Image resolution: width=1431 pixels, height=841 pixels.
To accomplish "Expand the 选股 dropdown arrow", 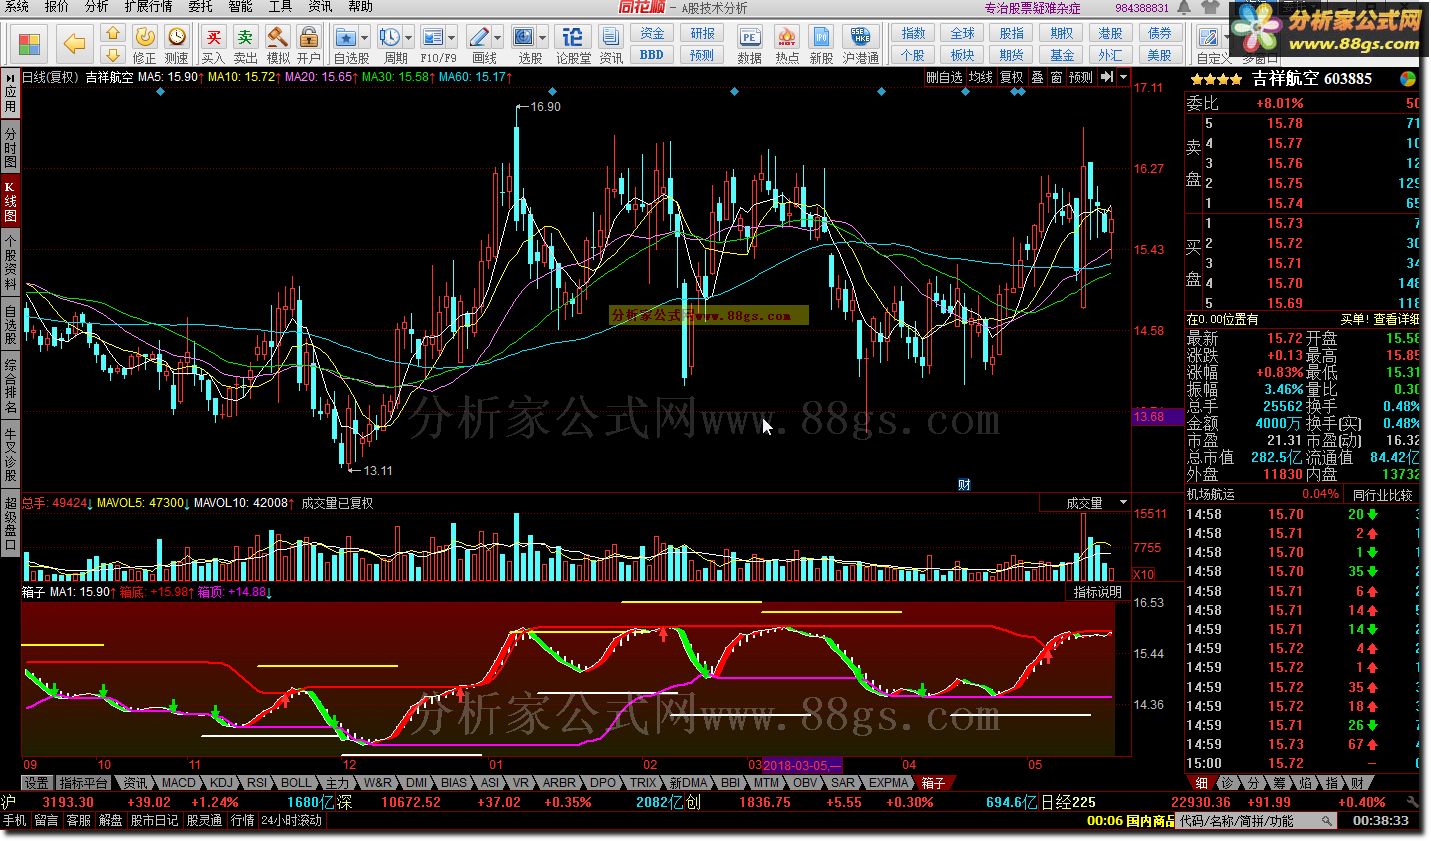I will pyautogui.click(x=543, y=38).
